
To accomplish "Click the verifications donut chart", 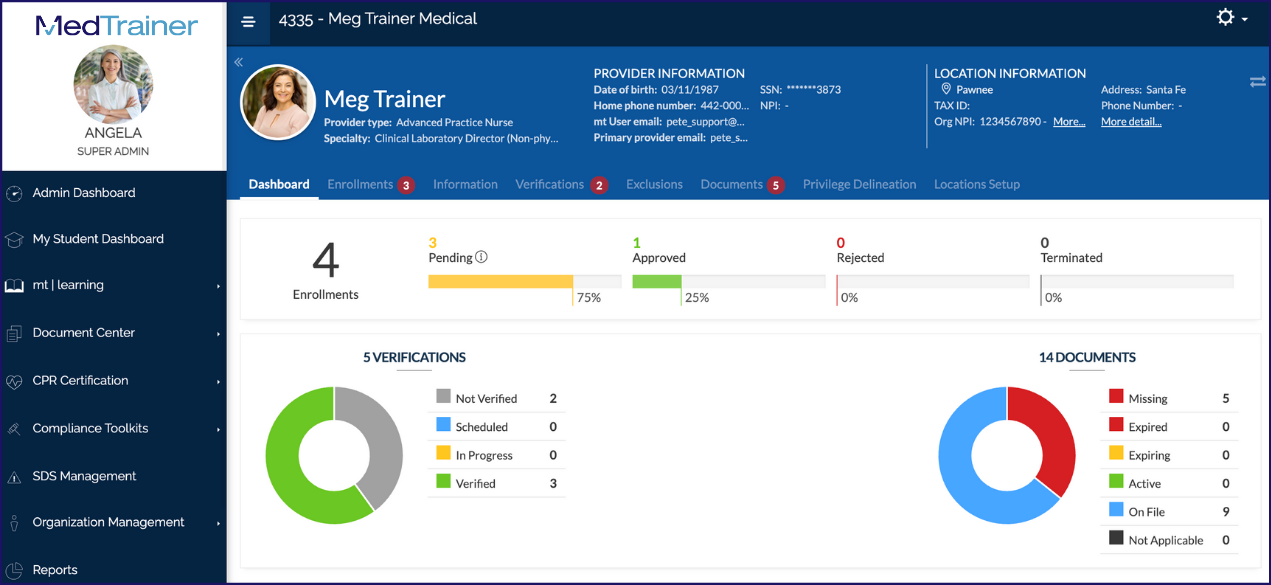I will (334, 455).
